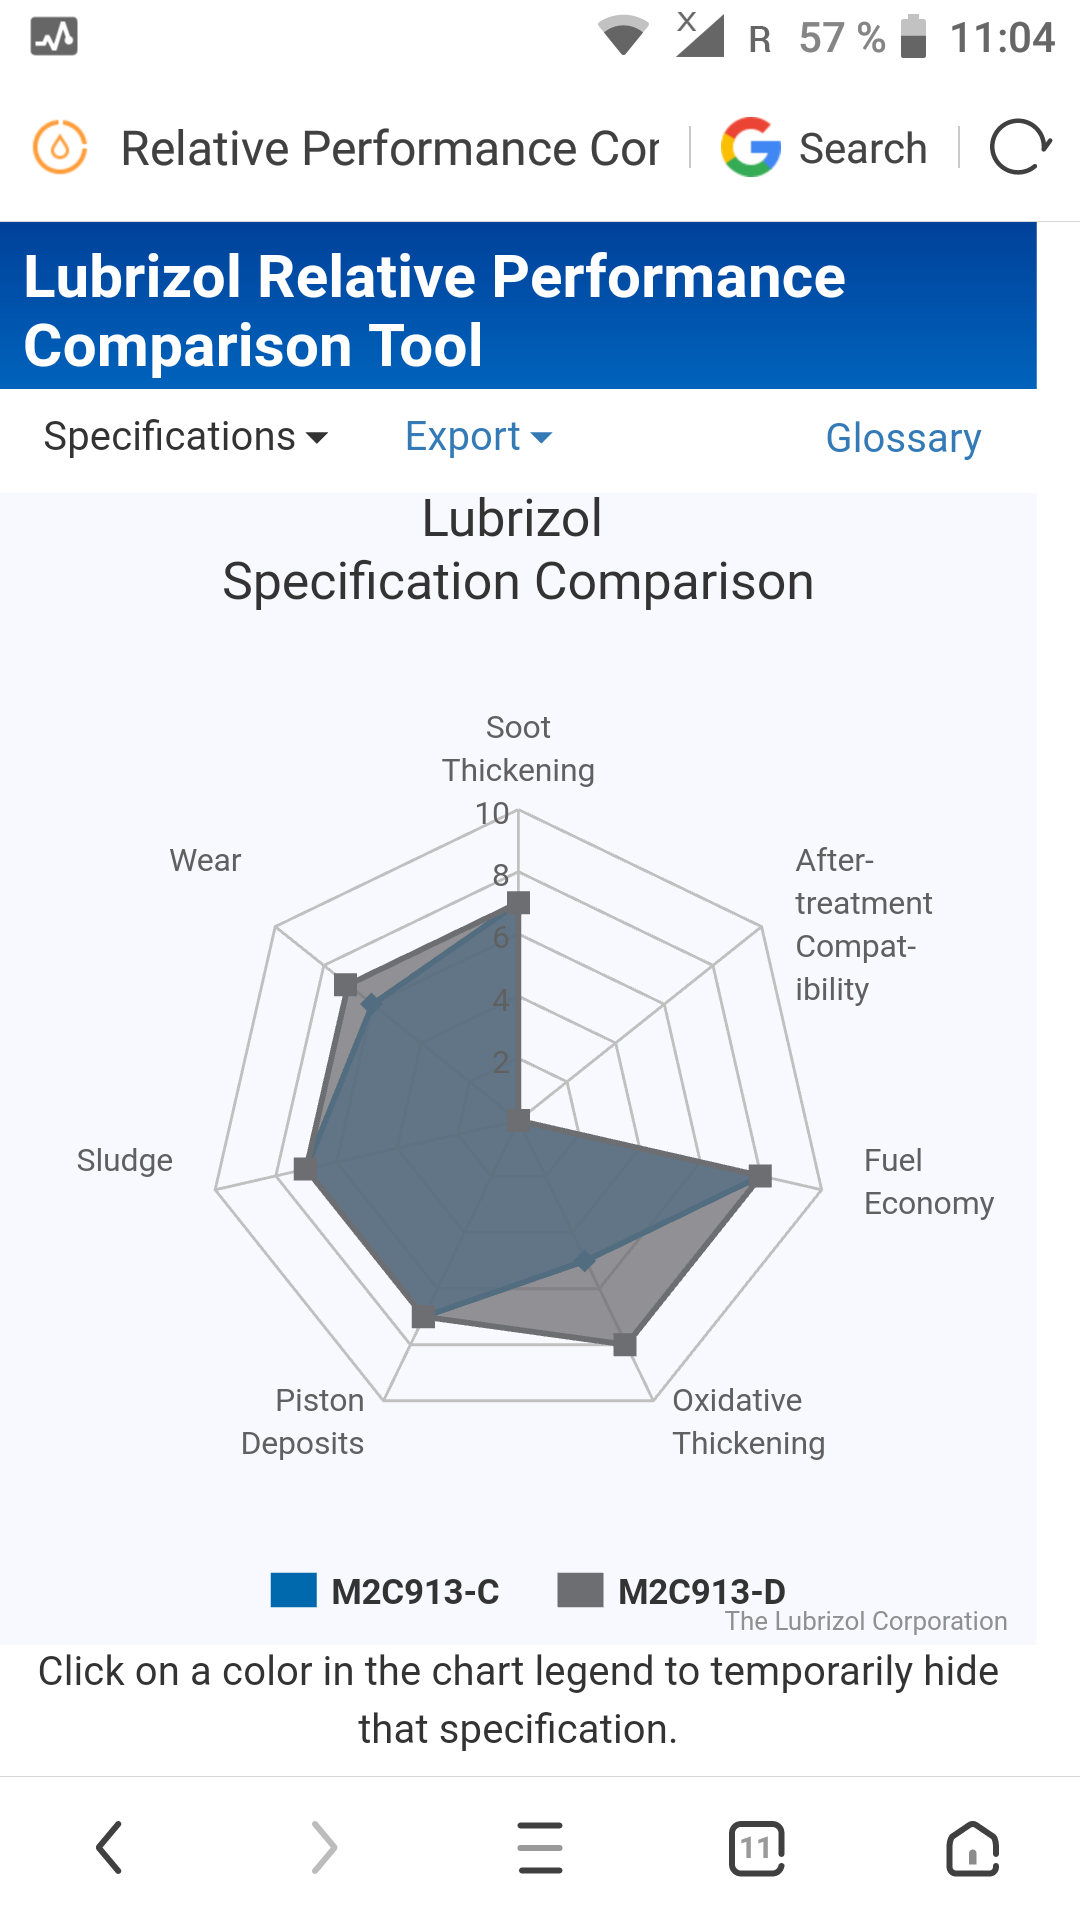Reload the page with refresh icon
The width and height of the screenshot is (1080, 1920).
[x=1019, y=148]
